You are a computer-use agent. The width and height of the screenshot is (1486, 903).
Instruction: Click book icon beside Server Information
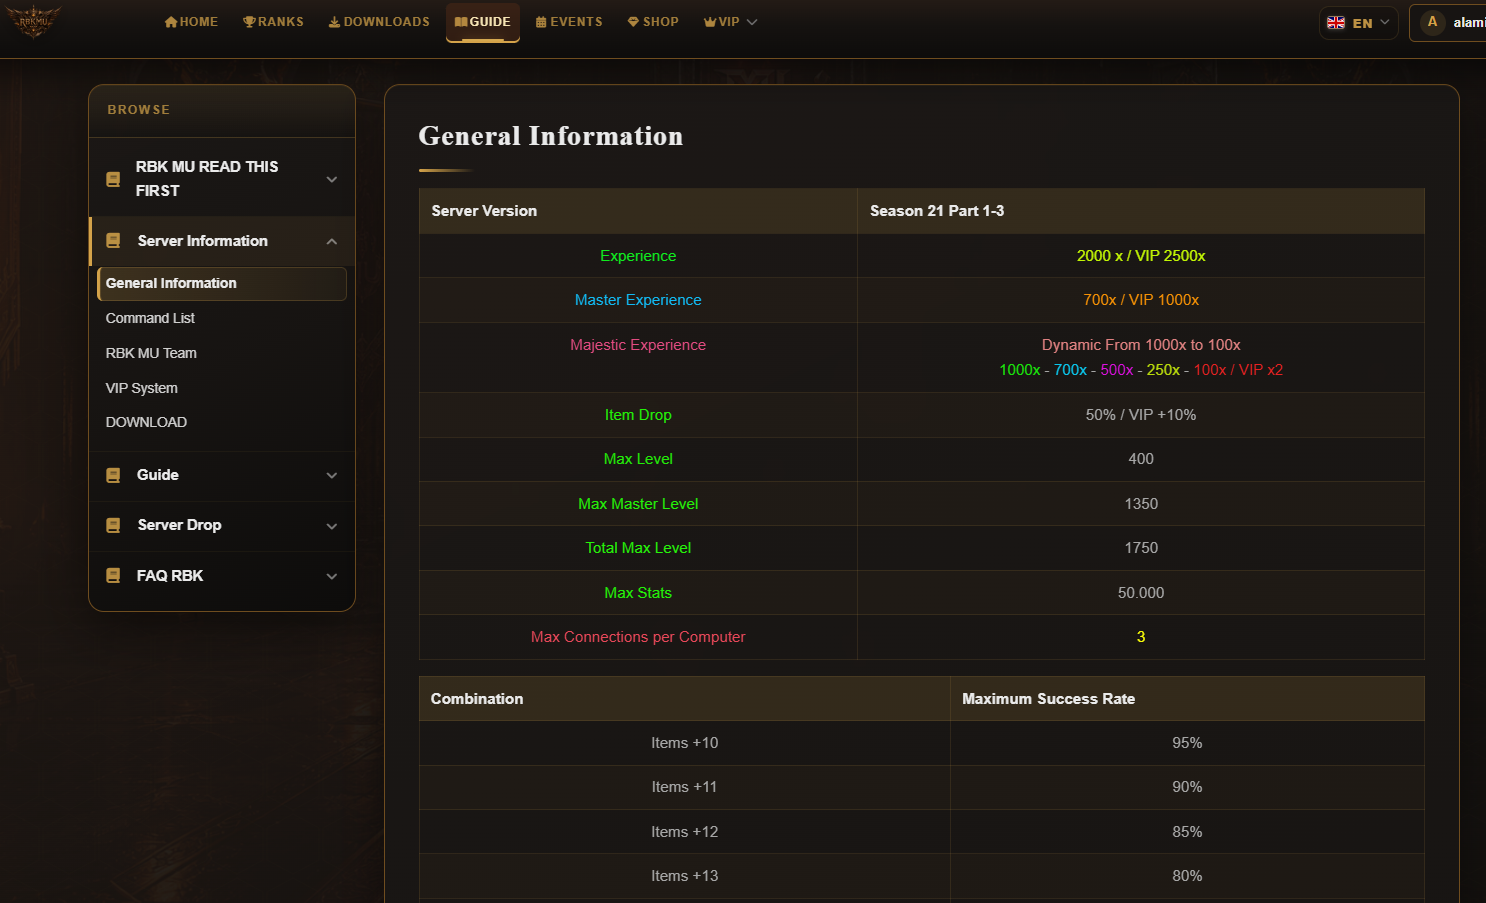[113, 241]
